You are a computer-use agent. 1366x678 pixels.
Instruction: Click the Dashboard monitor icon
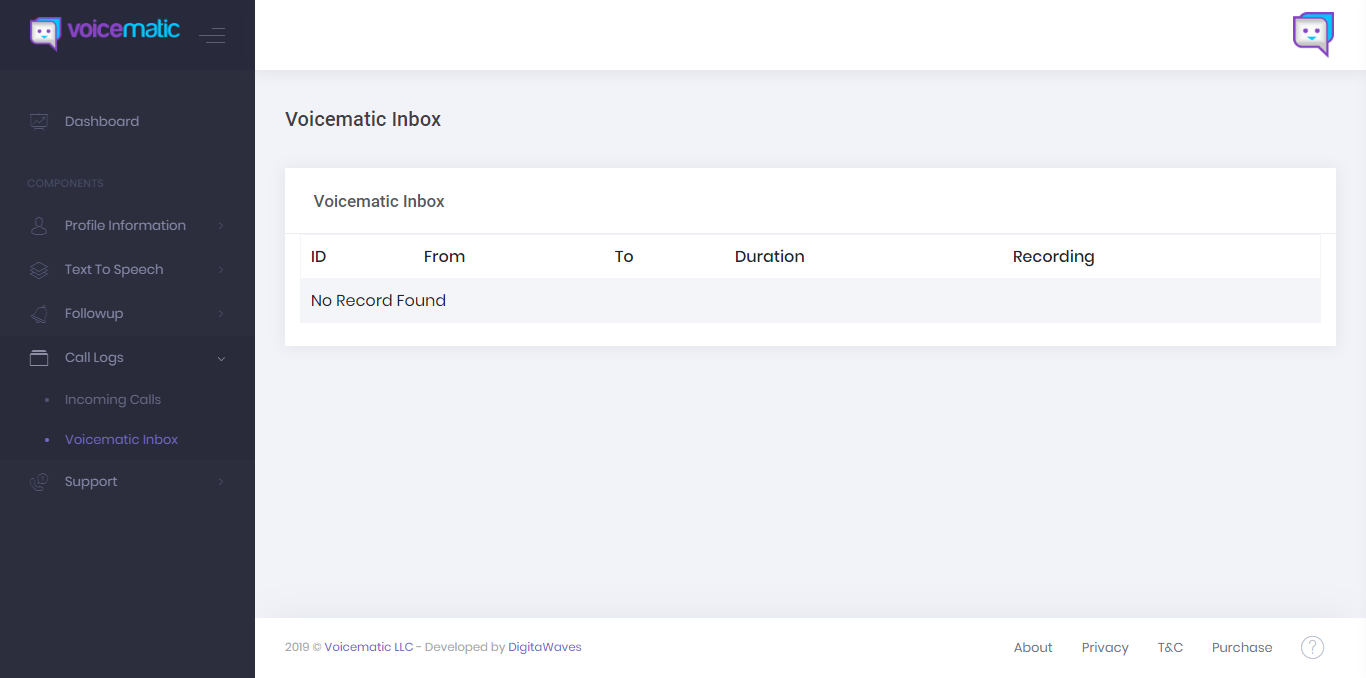[39, 122]
